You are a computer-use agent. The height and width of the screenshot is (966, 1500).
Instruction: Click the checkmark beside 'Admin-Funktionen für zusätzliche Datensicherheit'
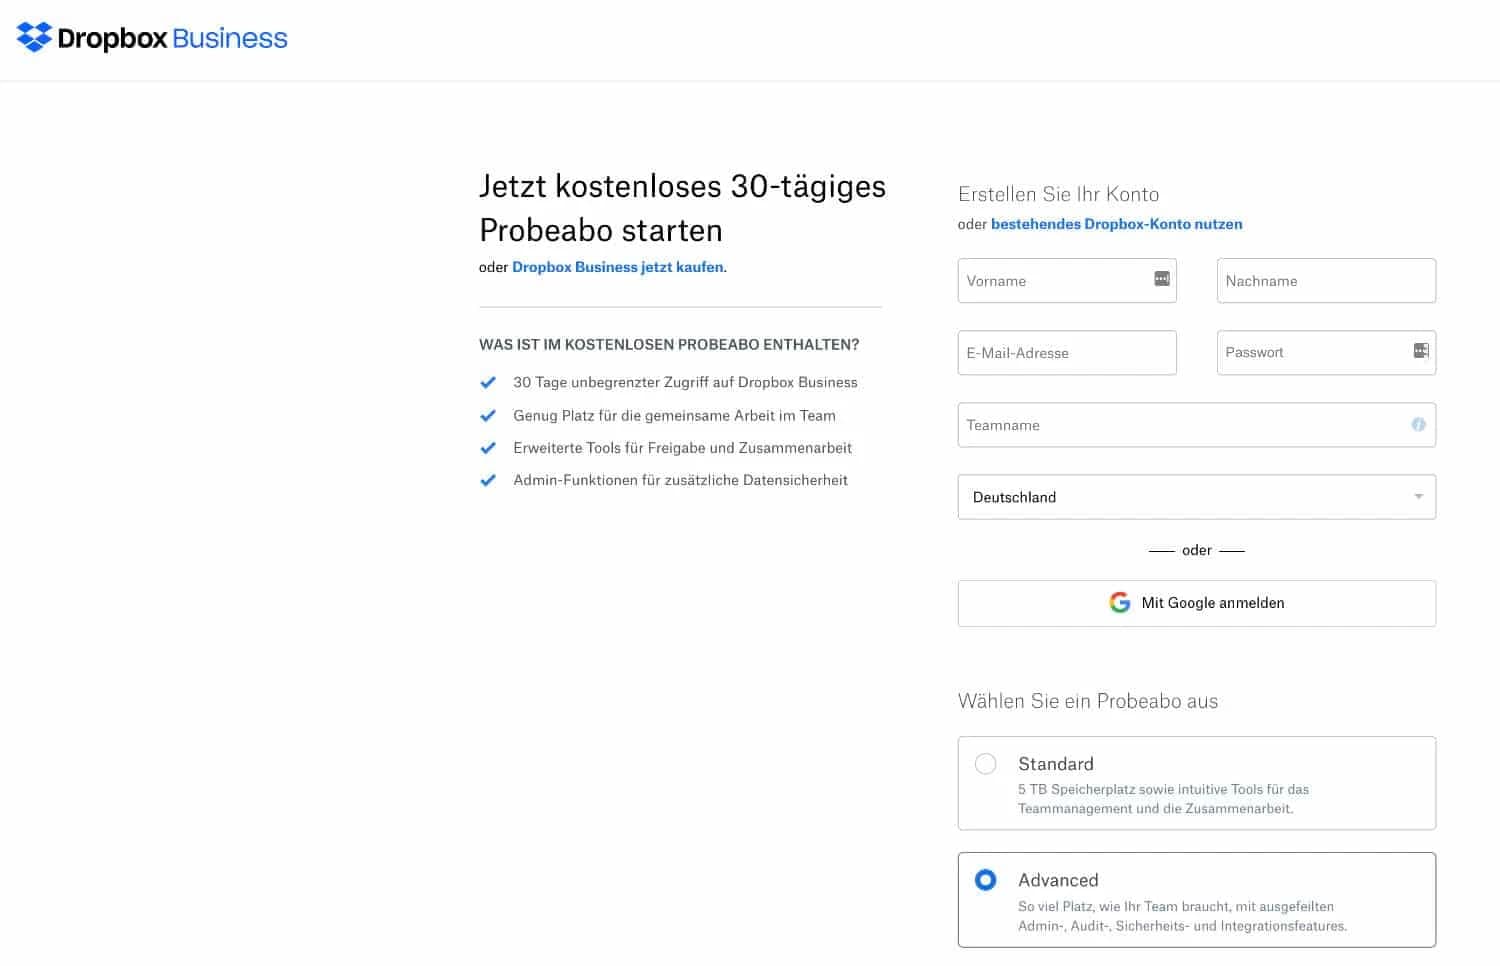pos(489,479)
